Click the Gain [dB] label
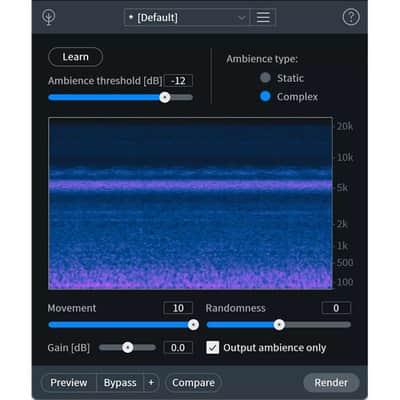 69,348
